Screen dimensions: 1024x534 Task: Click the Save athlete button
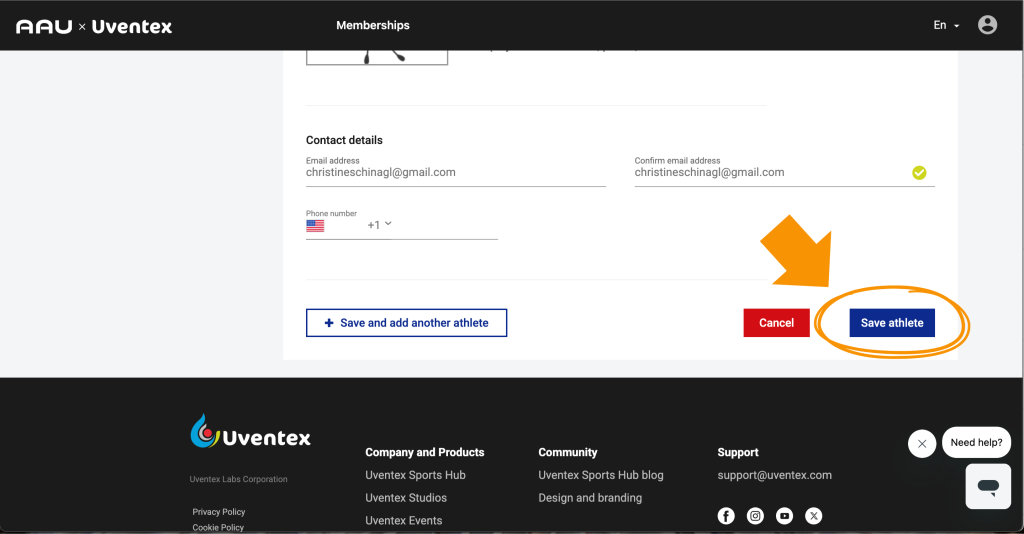coord(892,323)
